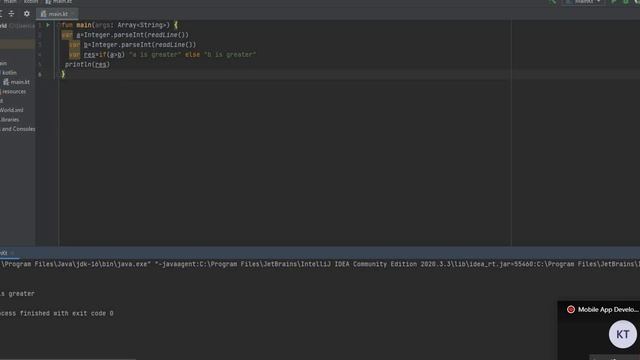Click the red recording indicator in overlay
Screen dimensions: 640x360
tap(571, 310)
